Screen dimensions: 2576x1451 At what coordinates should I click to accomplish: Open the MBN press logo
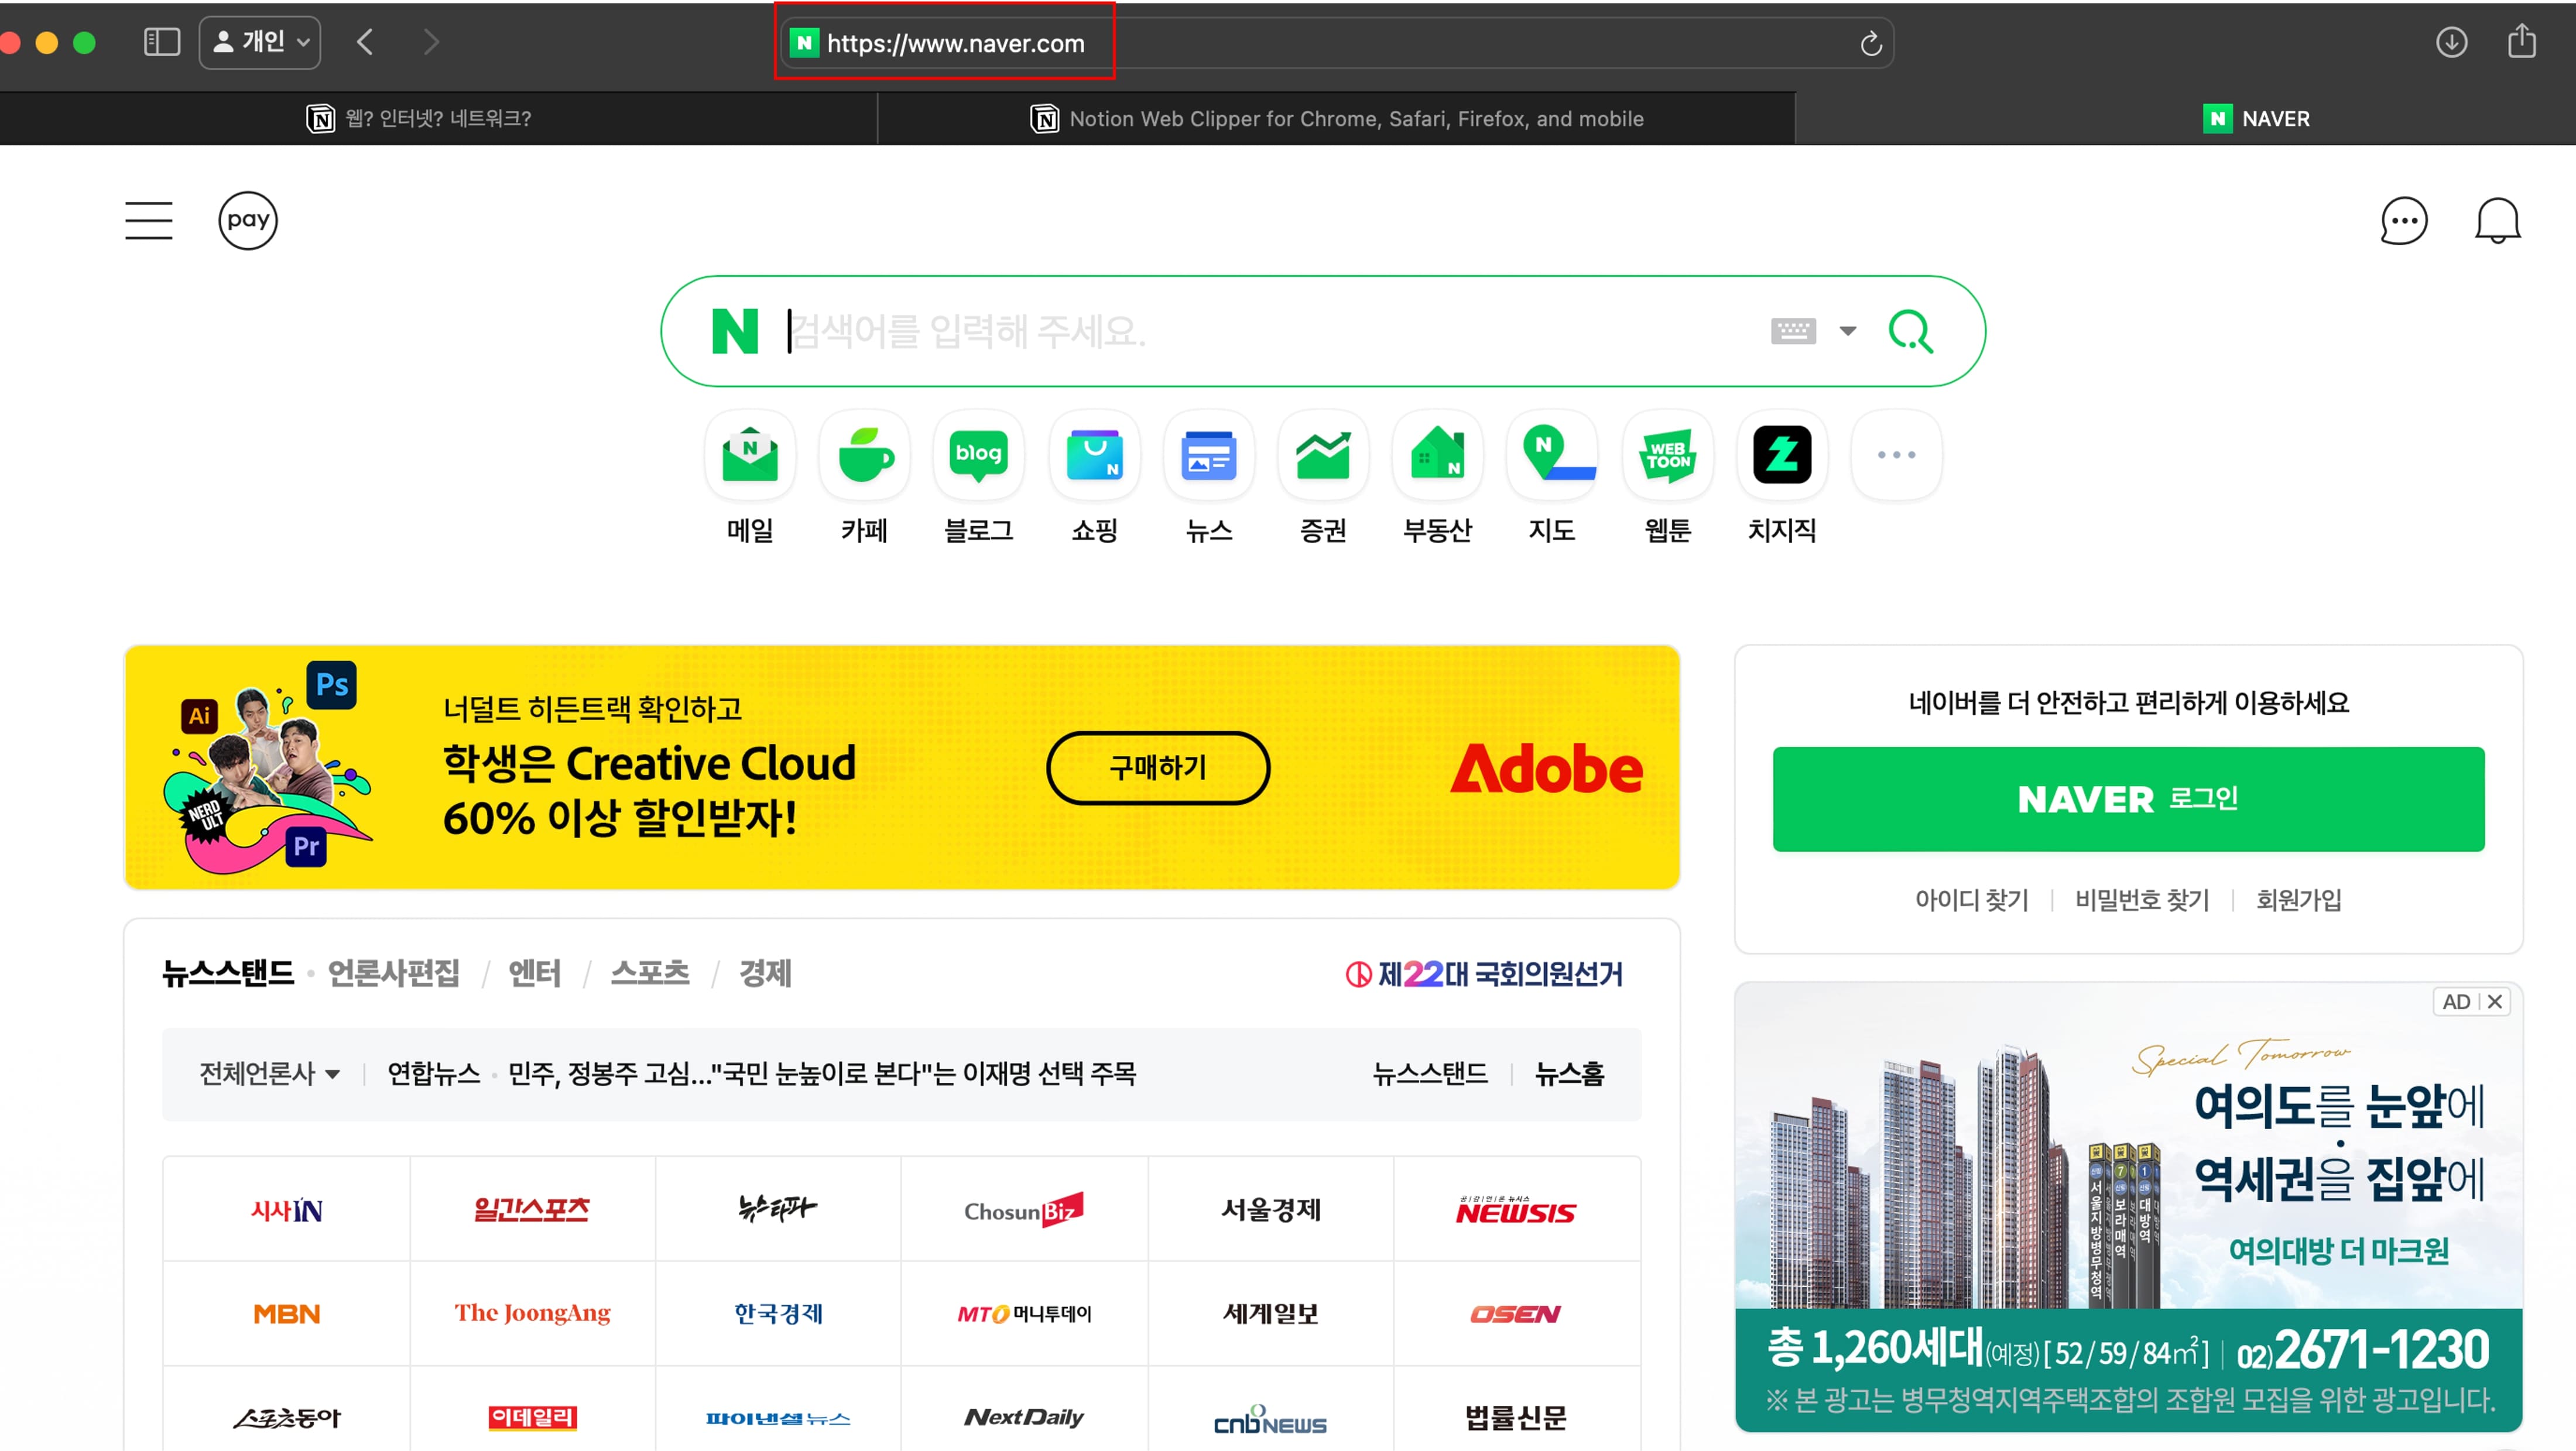[286, 1314]
